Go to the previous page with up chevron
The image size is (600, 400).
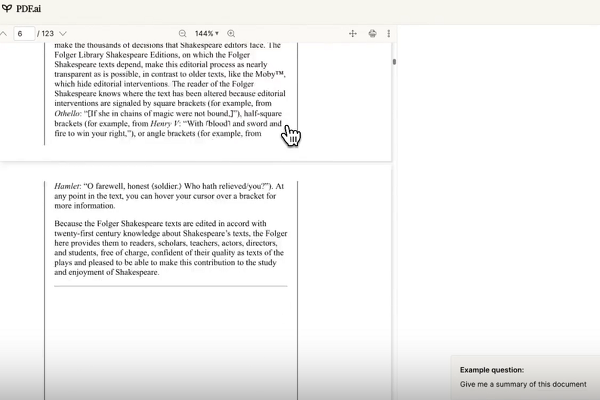coord(3,33)
